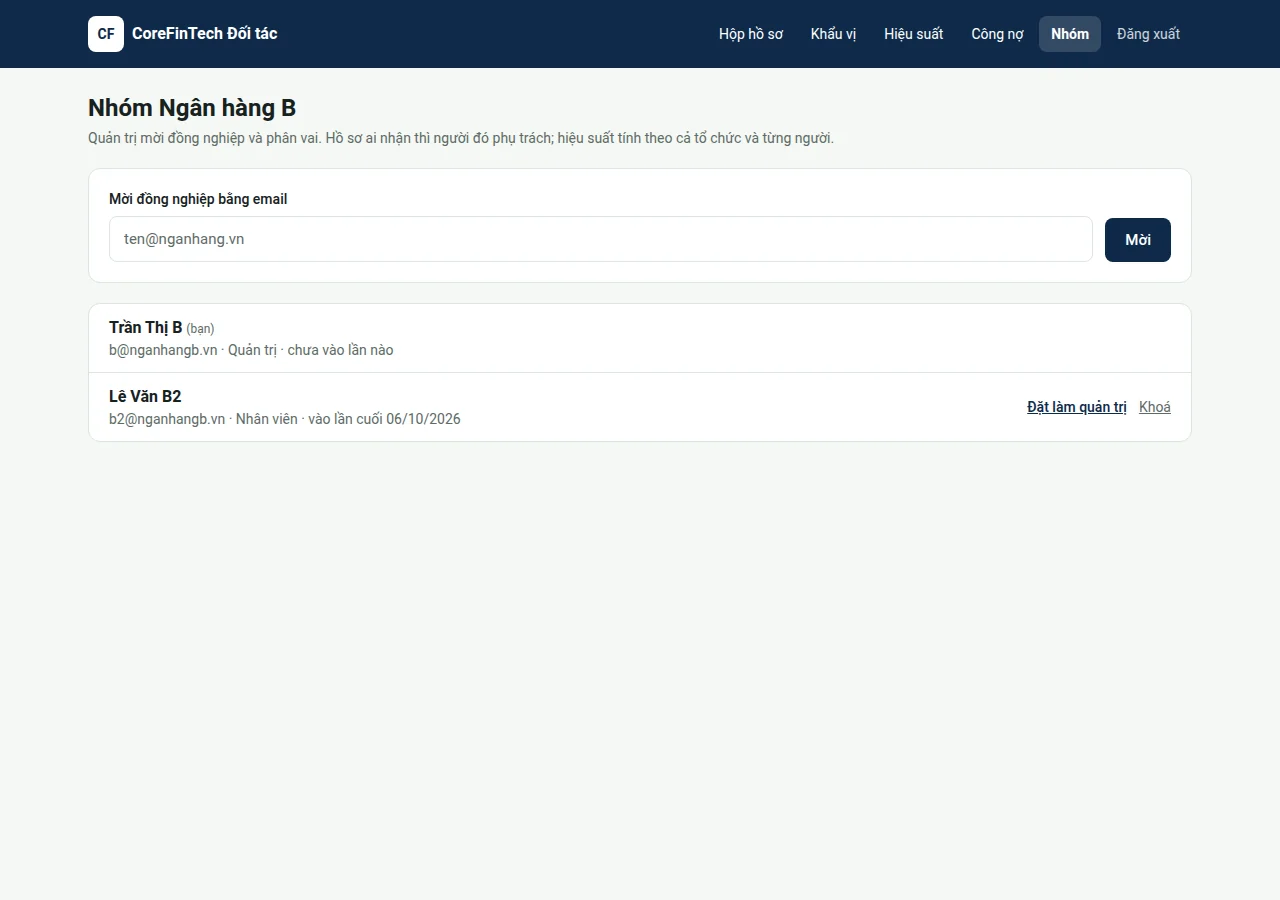Switch to Hiệu suất page
The image size is (1280, 900).
click(x=914, y=34)
